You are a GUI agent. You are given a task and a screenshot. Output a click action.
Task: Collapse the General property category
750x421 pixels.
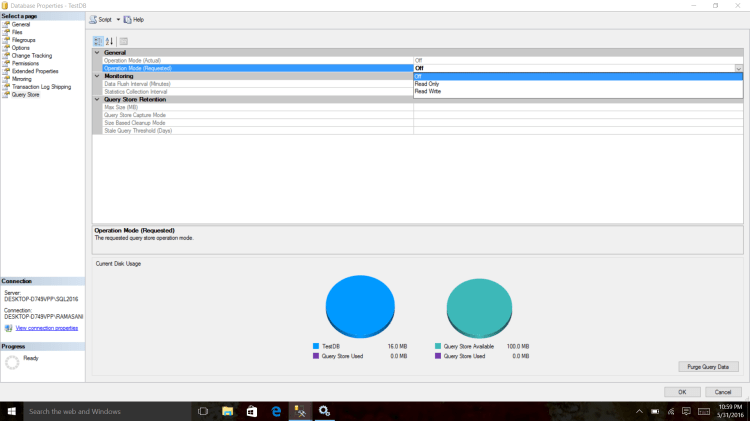click(x=97, y=53)
